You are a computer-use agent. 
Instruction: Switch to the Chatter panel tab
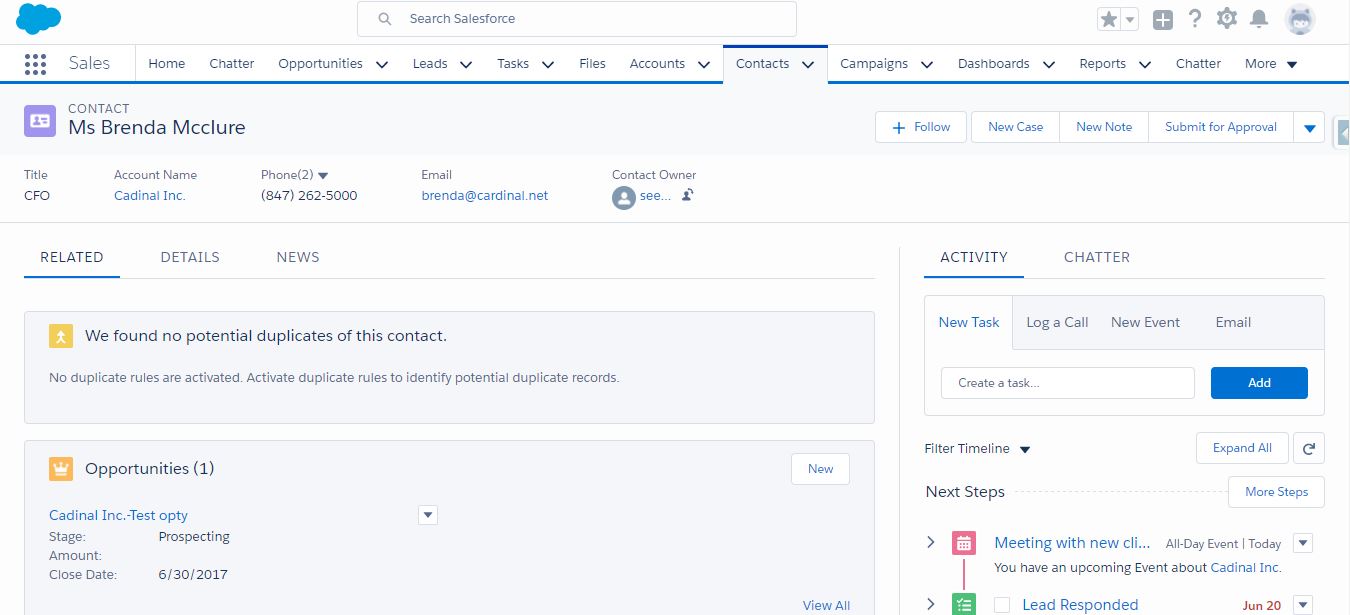(x=1097, y=257)
